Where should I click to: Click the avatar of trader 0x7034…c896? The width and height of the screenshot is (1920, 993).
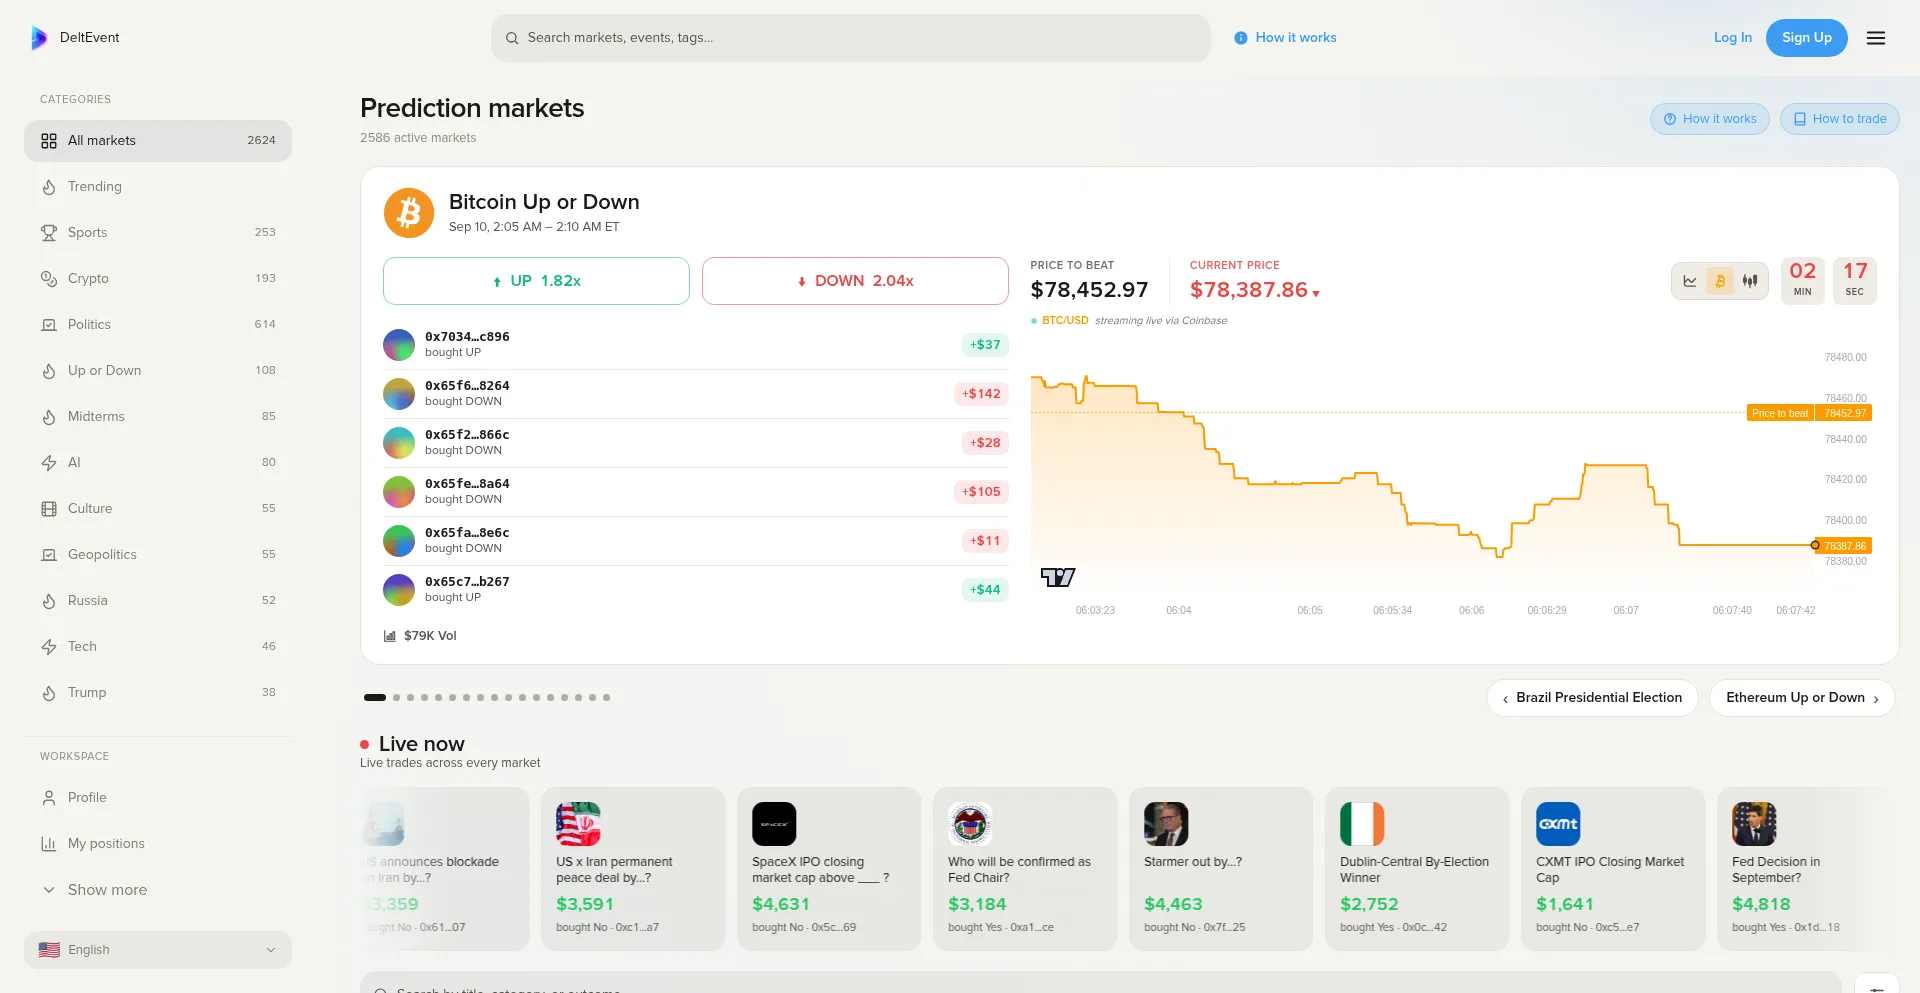click(x=399, y=345)
